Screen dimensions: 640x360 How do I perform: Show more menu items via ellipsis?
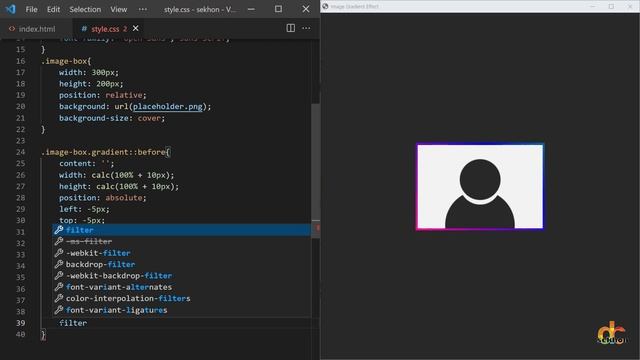[x=142, y=9]
